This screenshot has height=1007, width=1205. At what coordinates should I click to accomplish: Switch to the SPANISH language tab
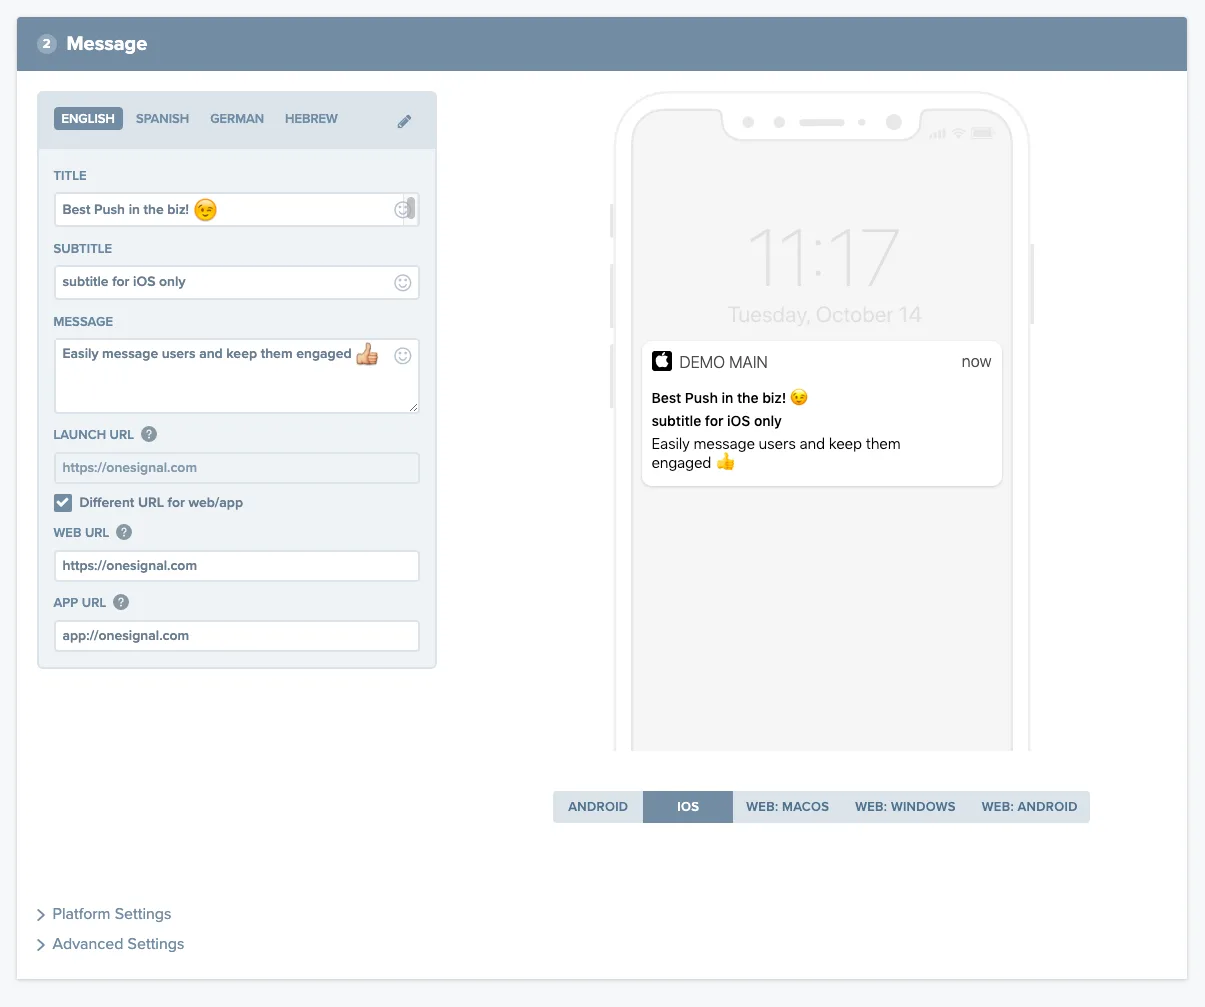click(162, 118)
